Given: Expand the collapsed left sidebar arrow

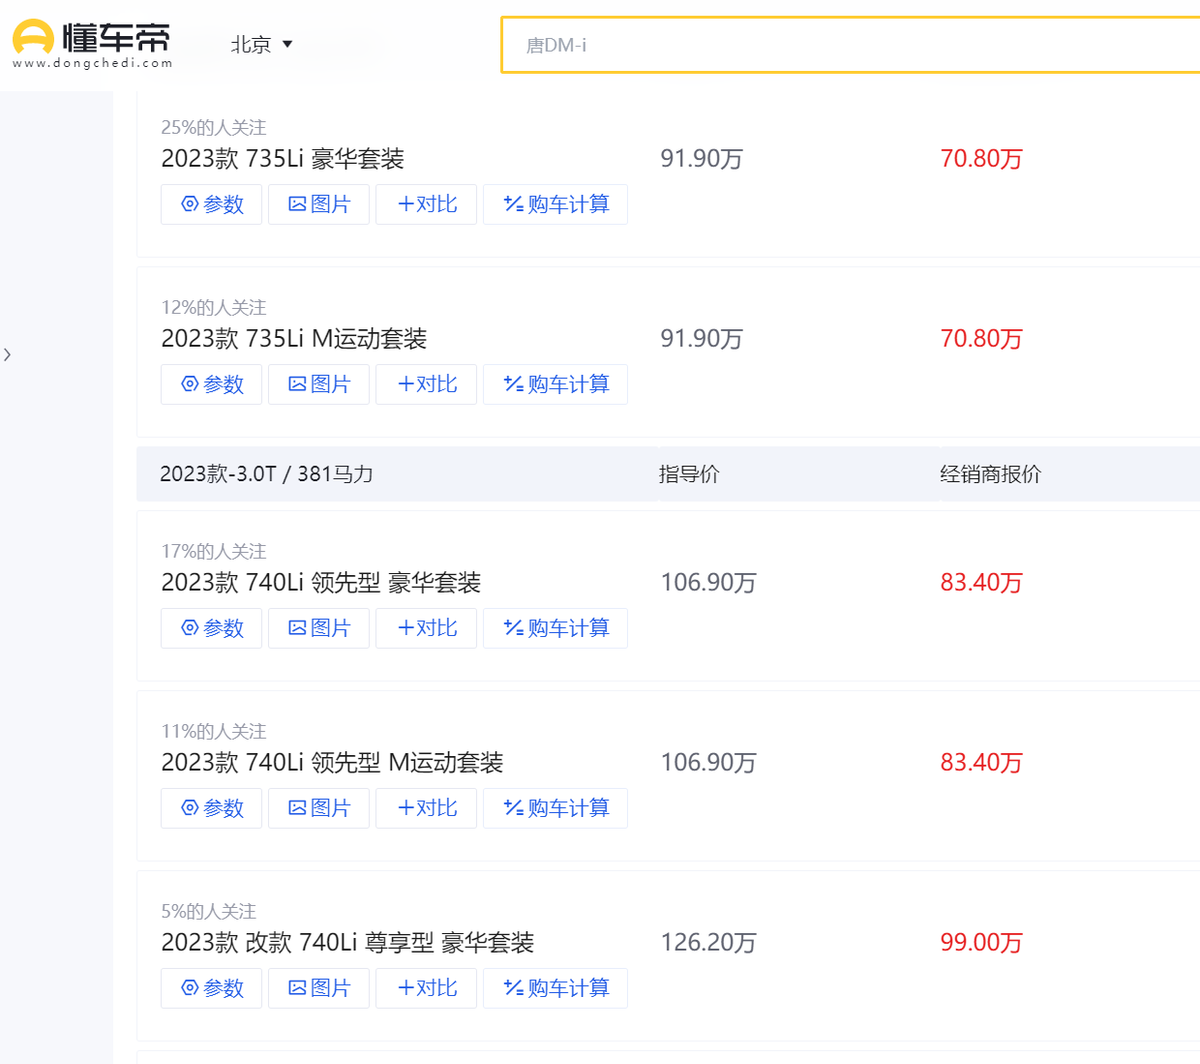Looking at the screenshot, I should pos(8,355).
